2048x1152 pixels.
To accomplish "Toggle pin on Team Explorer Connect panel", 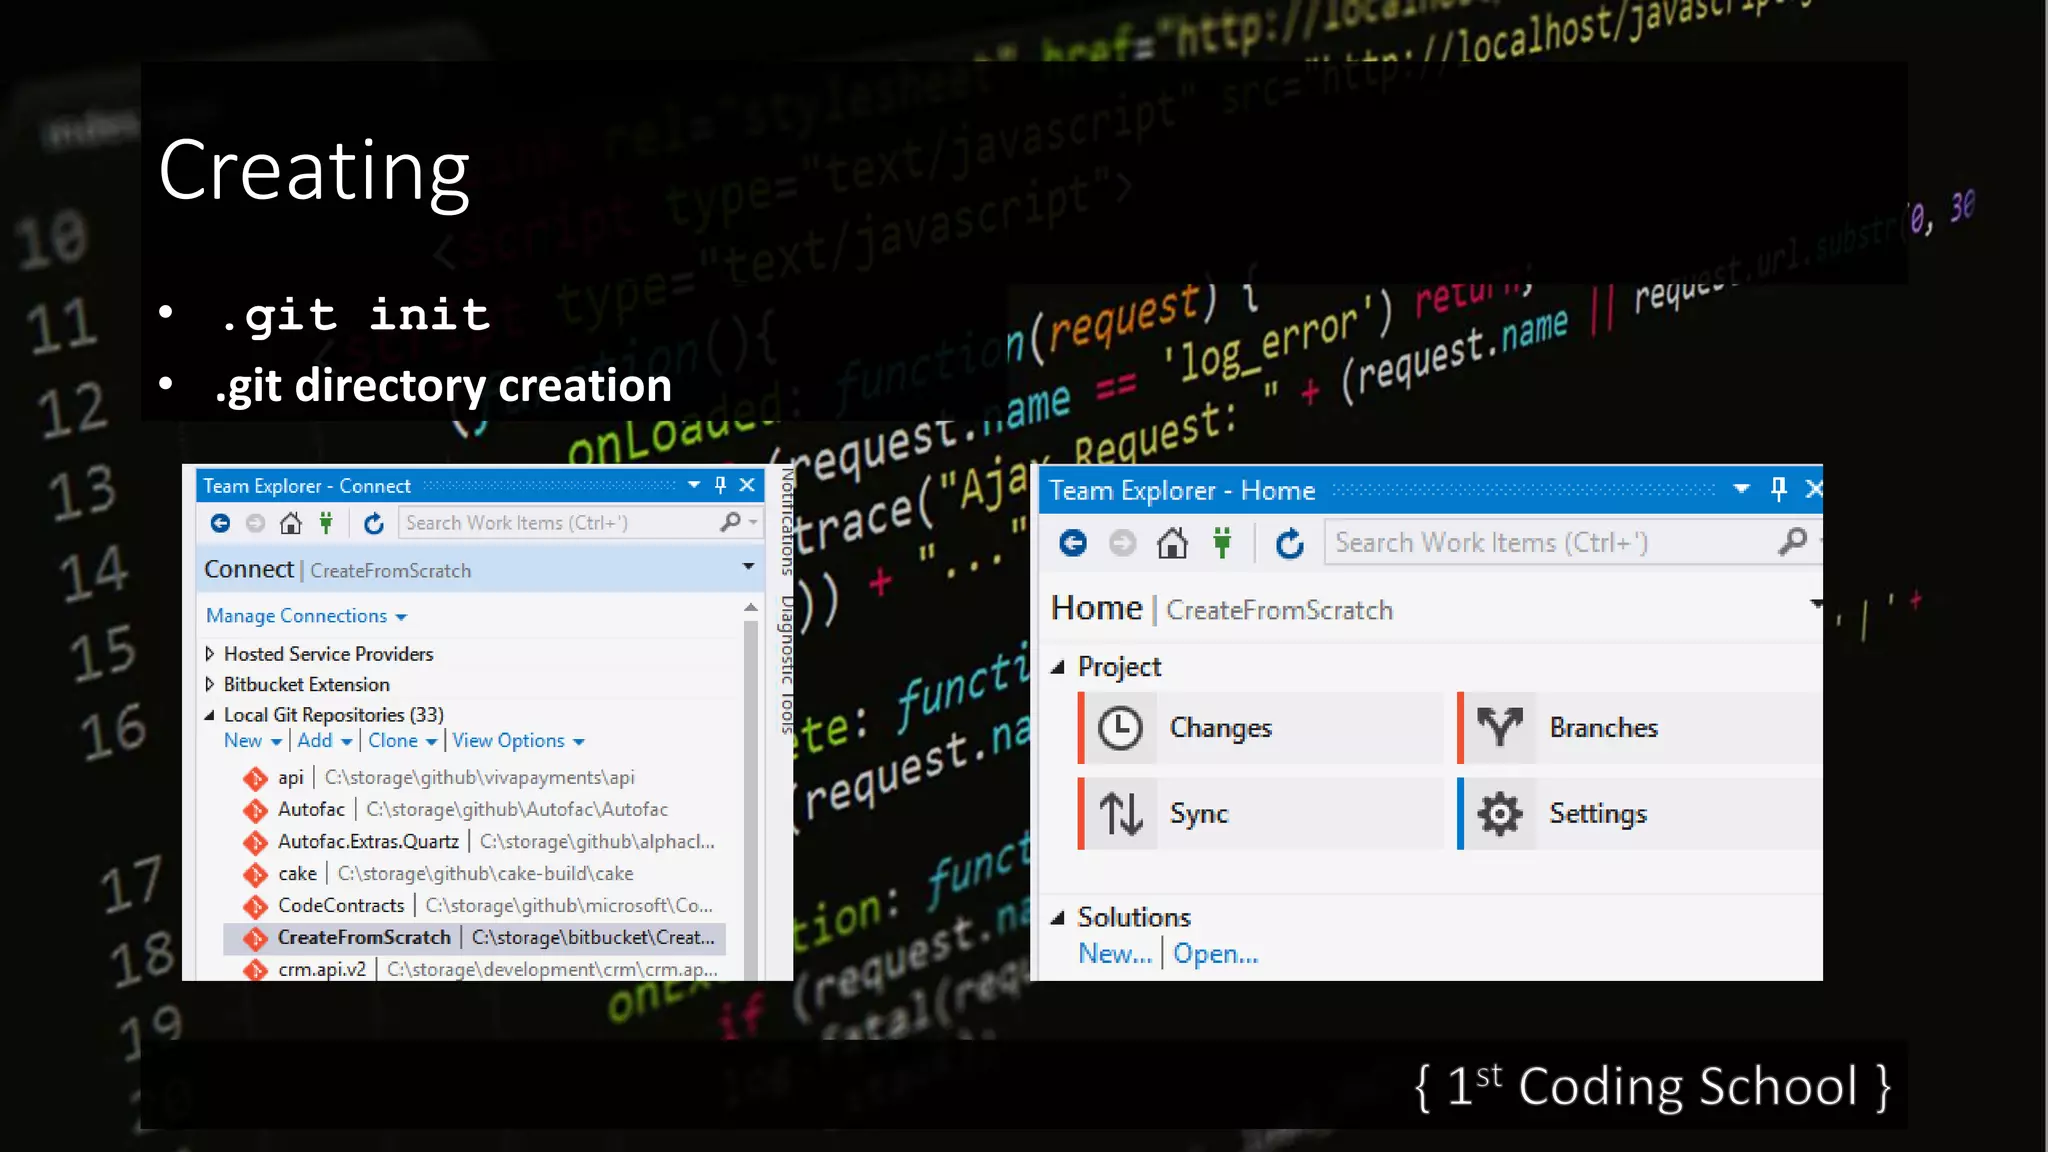I will pyautogui.click(x=720, y=485).
